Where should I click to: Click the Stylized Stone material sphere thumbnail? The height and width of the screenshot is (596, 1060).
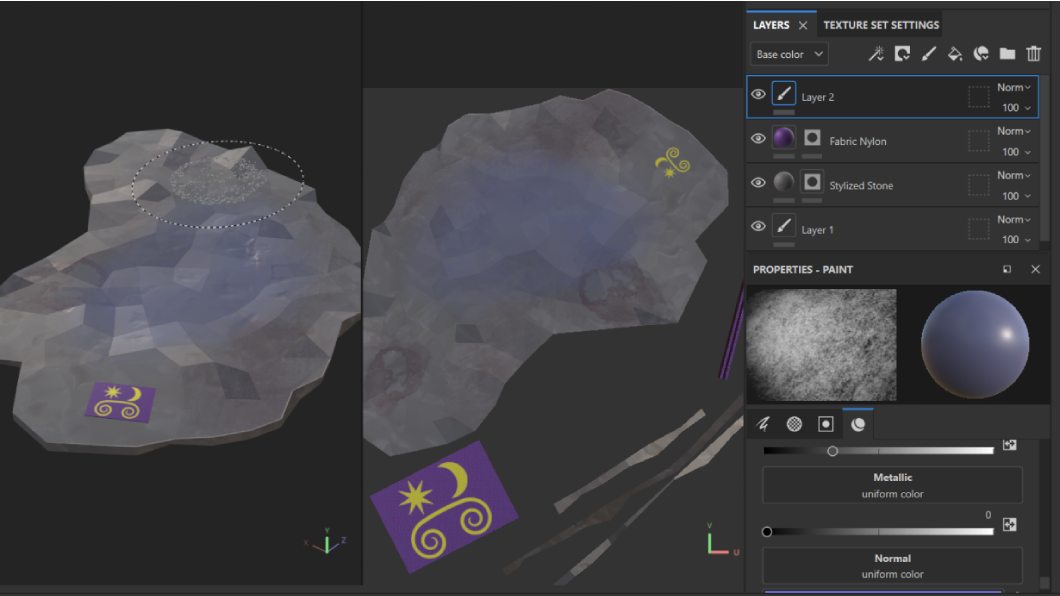pyautogui.click(x=784, y=182)
